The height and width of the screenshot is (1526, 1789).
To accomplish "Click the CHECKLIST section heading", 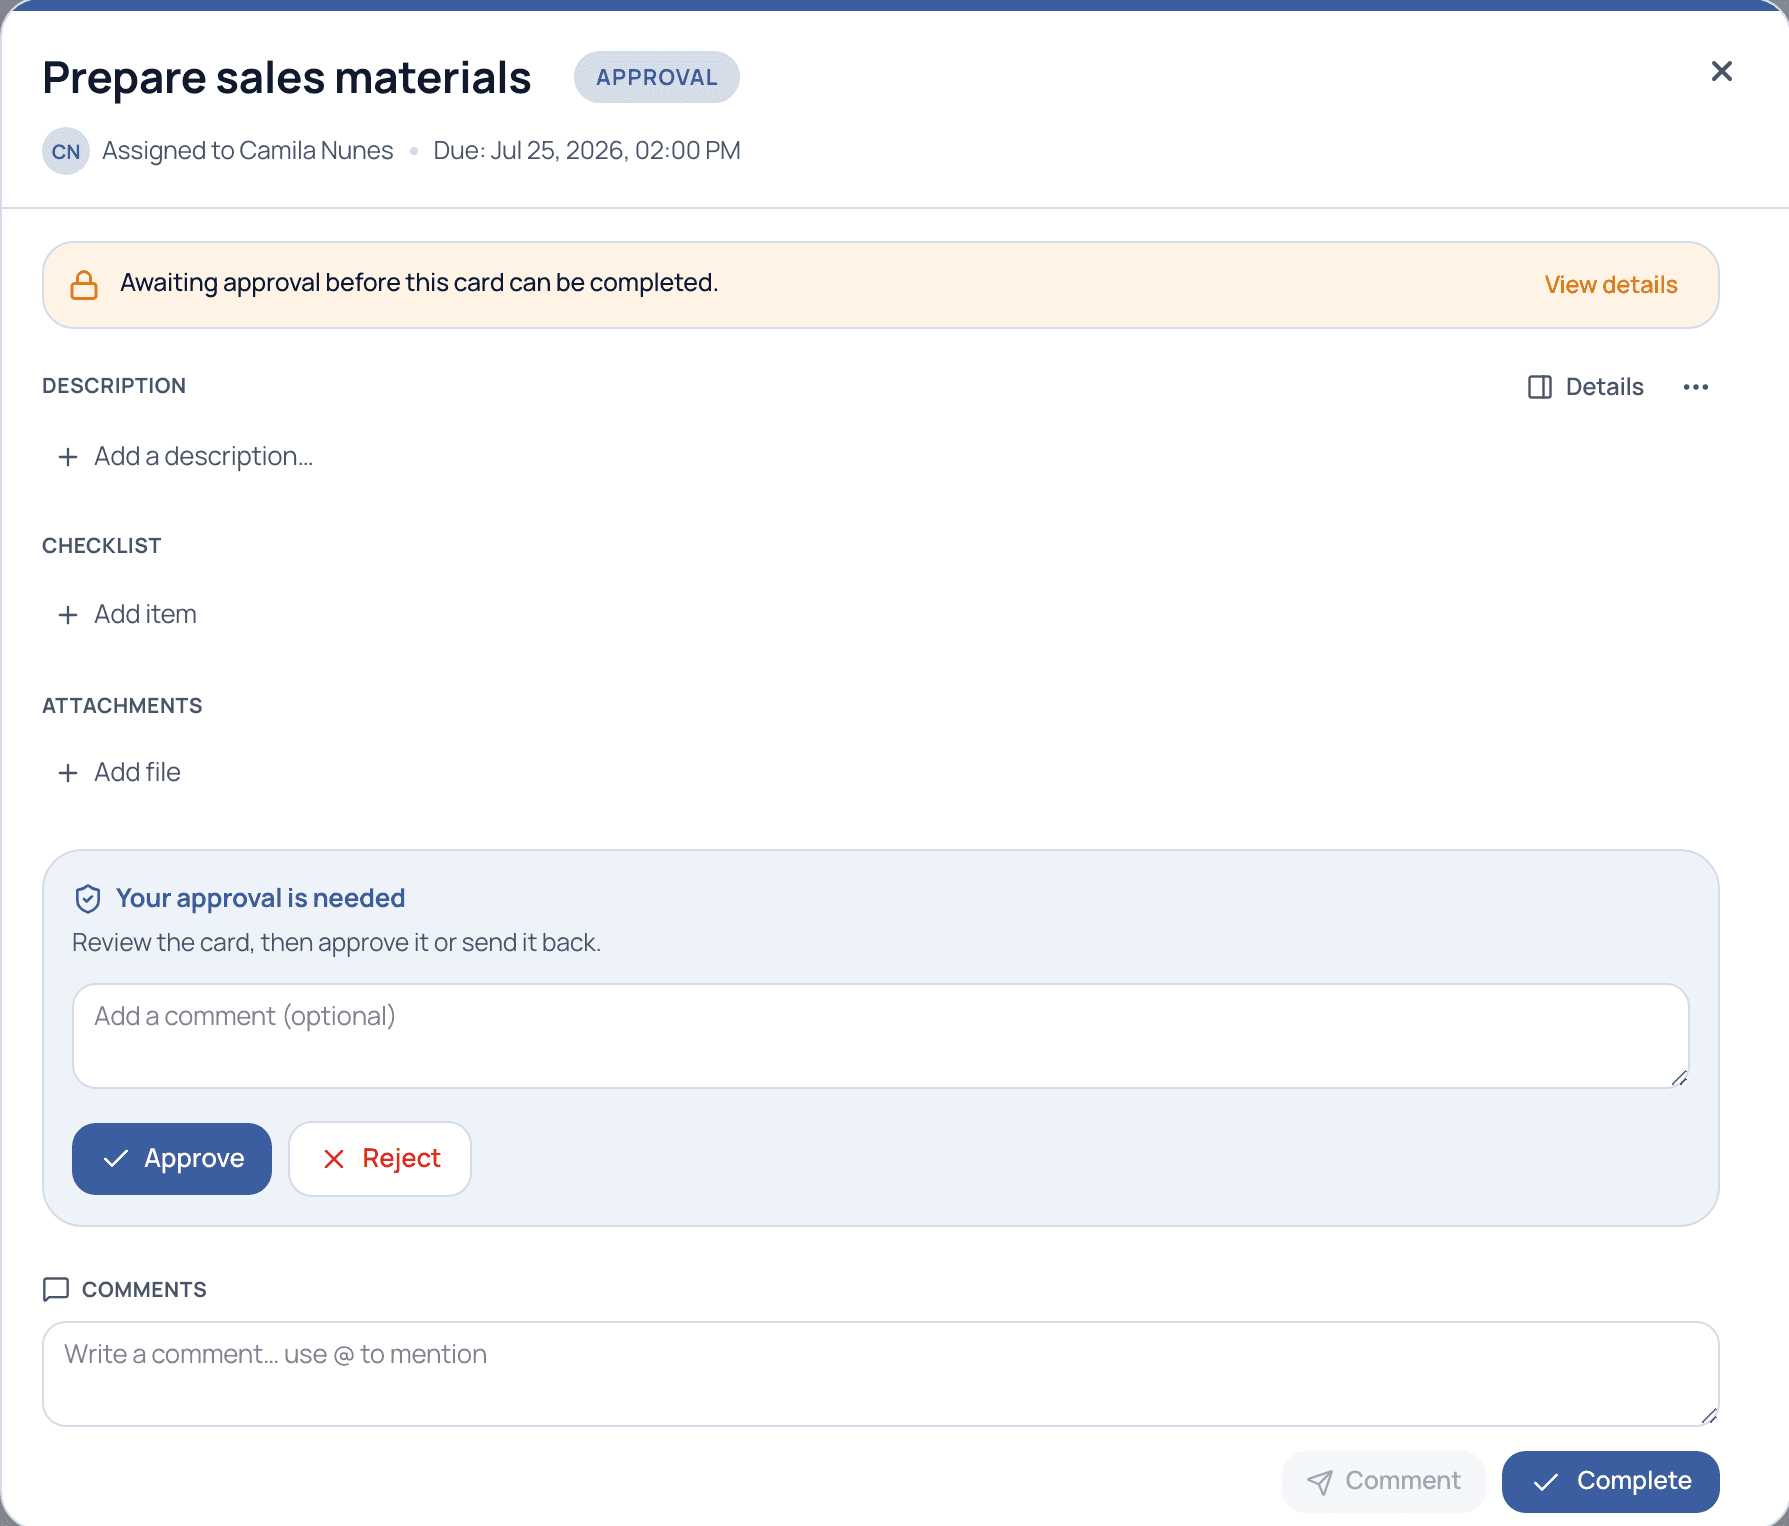I will (102, 546).
